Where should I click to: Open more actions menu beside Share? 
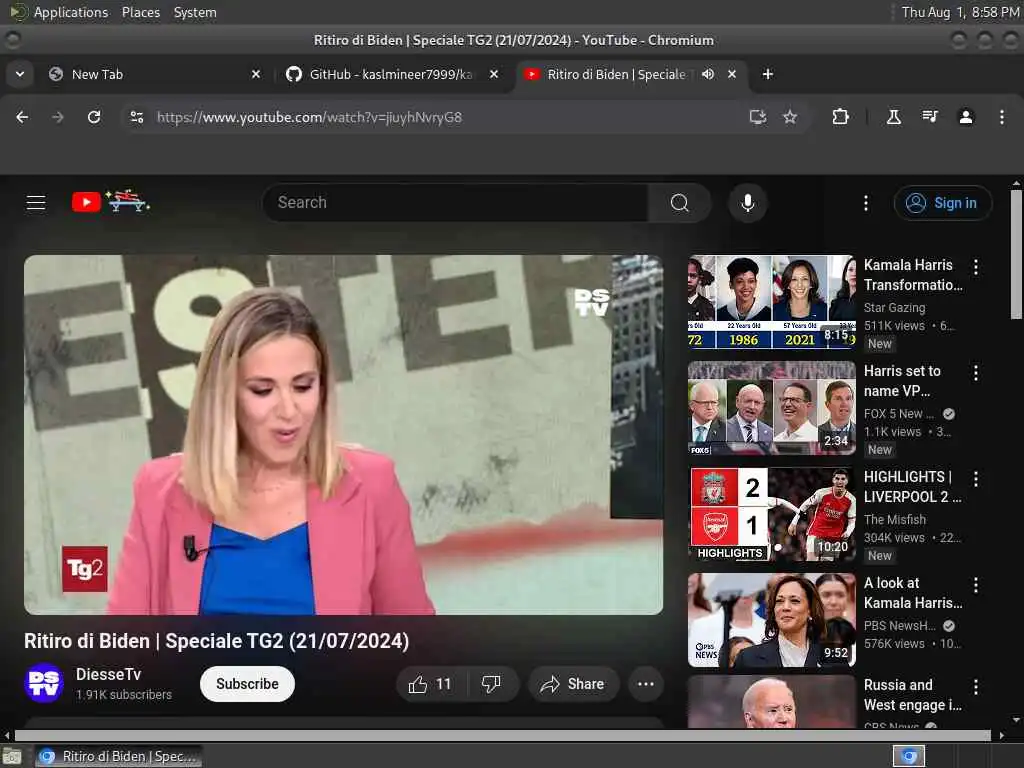tap(646, 684)
